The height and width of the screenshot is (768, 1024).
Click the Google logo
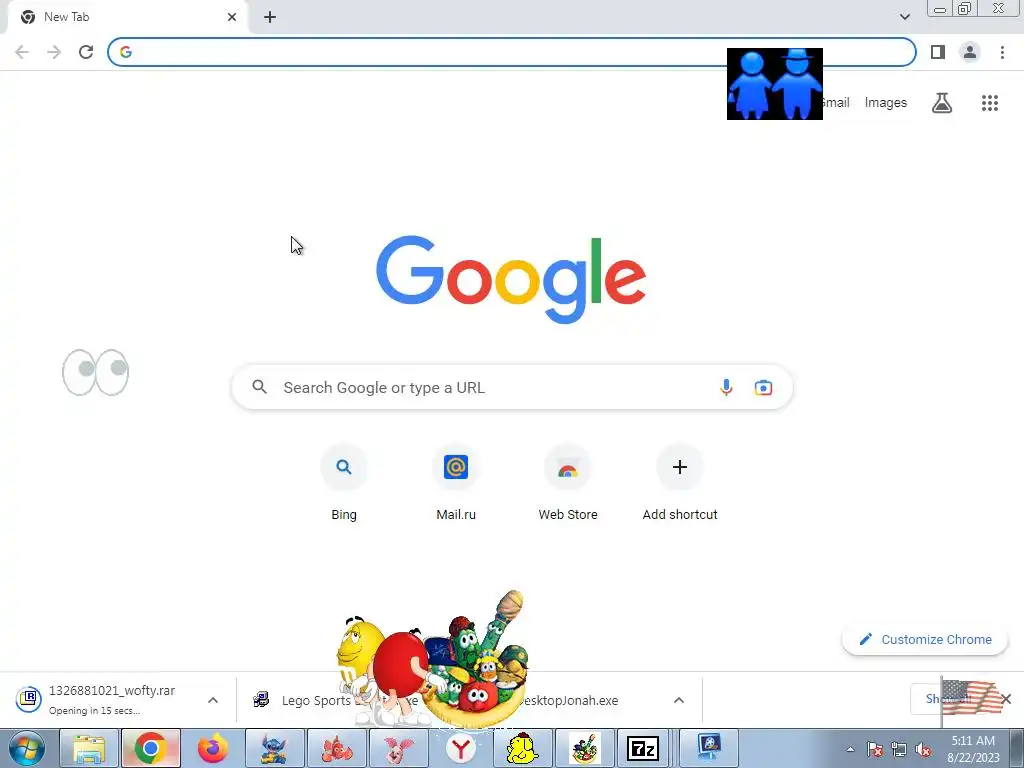[511, 280]
